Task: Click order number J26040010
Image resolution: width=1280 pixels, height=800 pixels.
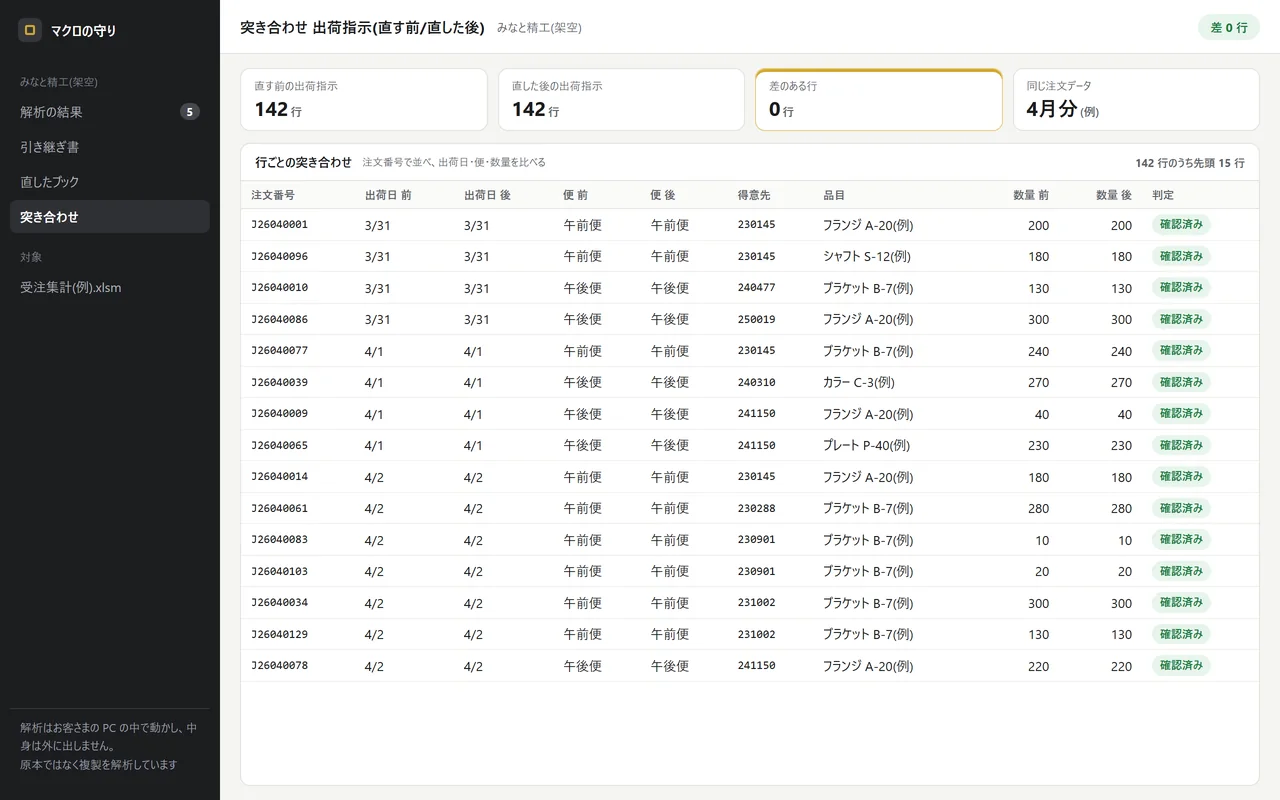Action: (x=280, y=288)
